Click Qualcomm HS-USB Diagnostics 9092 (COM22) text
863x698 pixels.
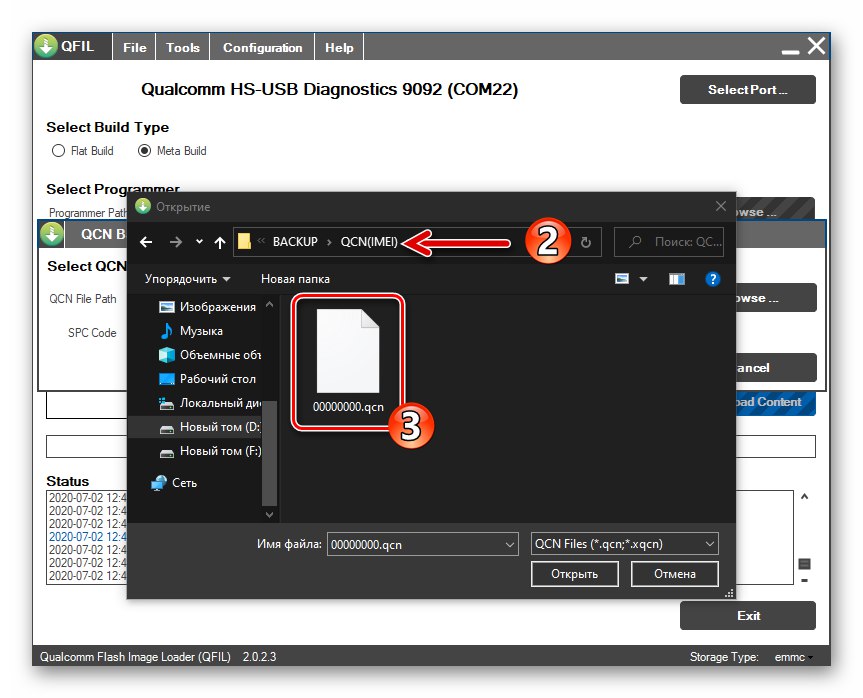[330, 90]
